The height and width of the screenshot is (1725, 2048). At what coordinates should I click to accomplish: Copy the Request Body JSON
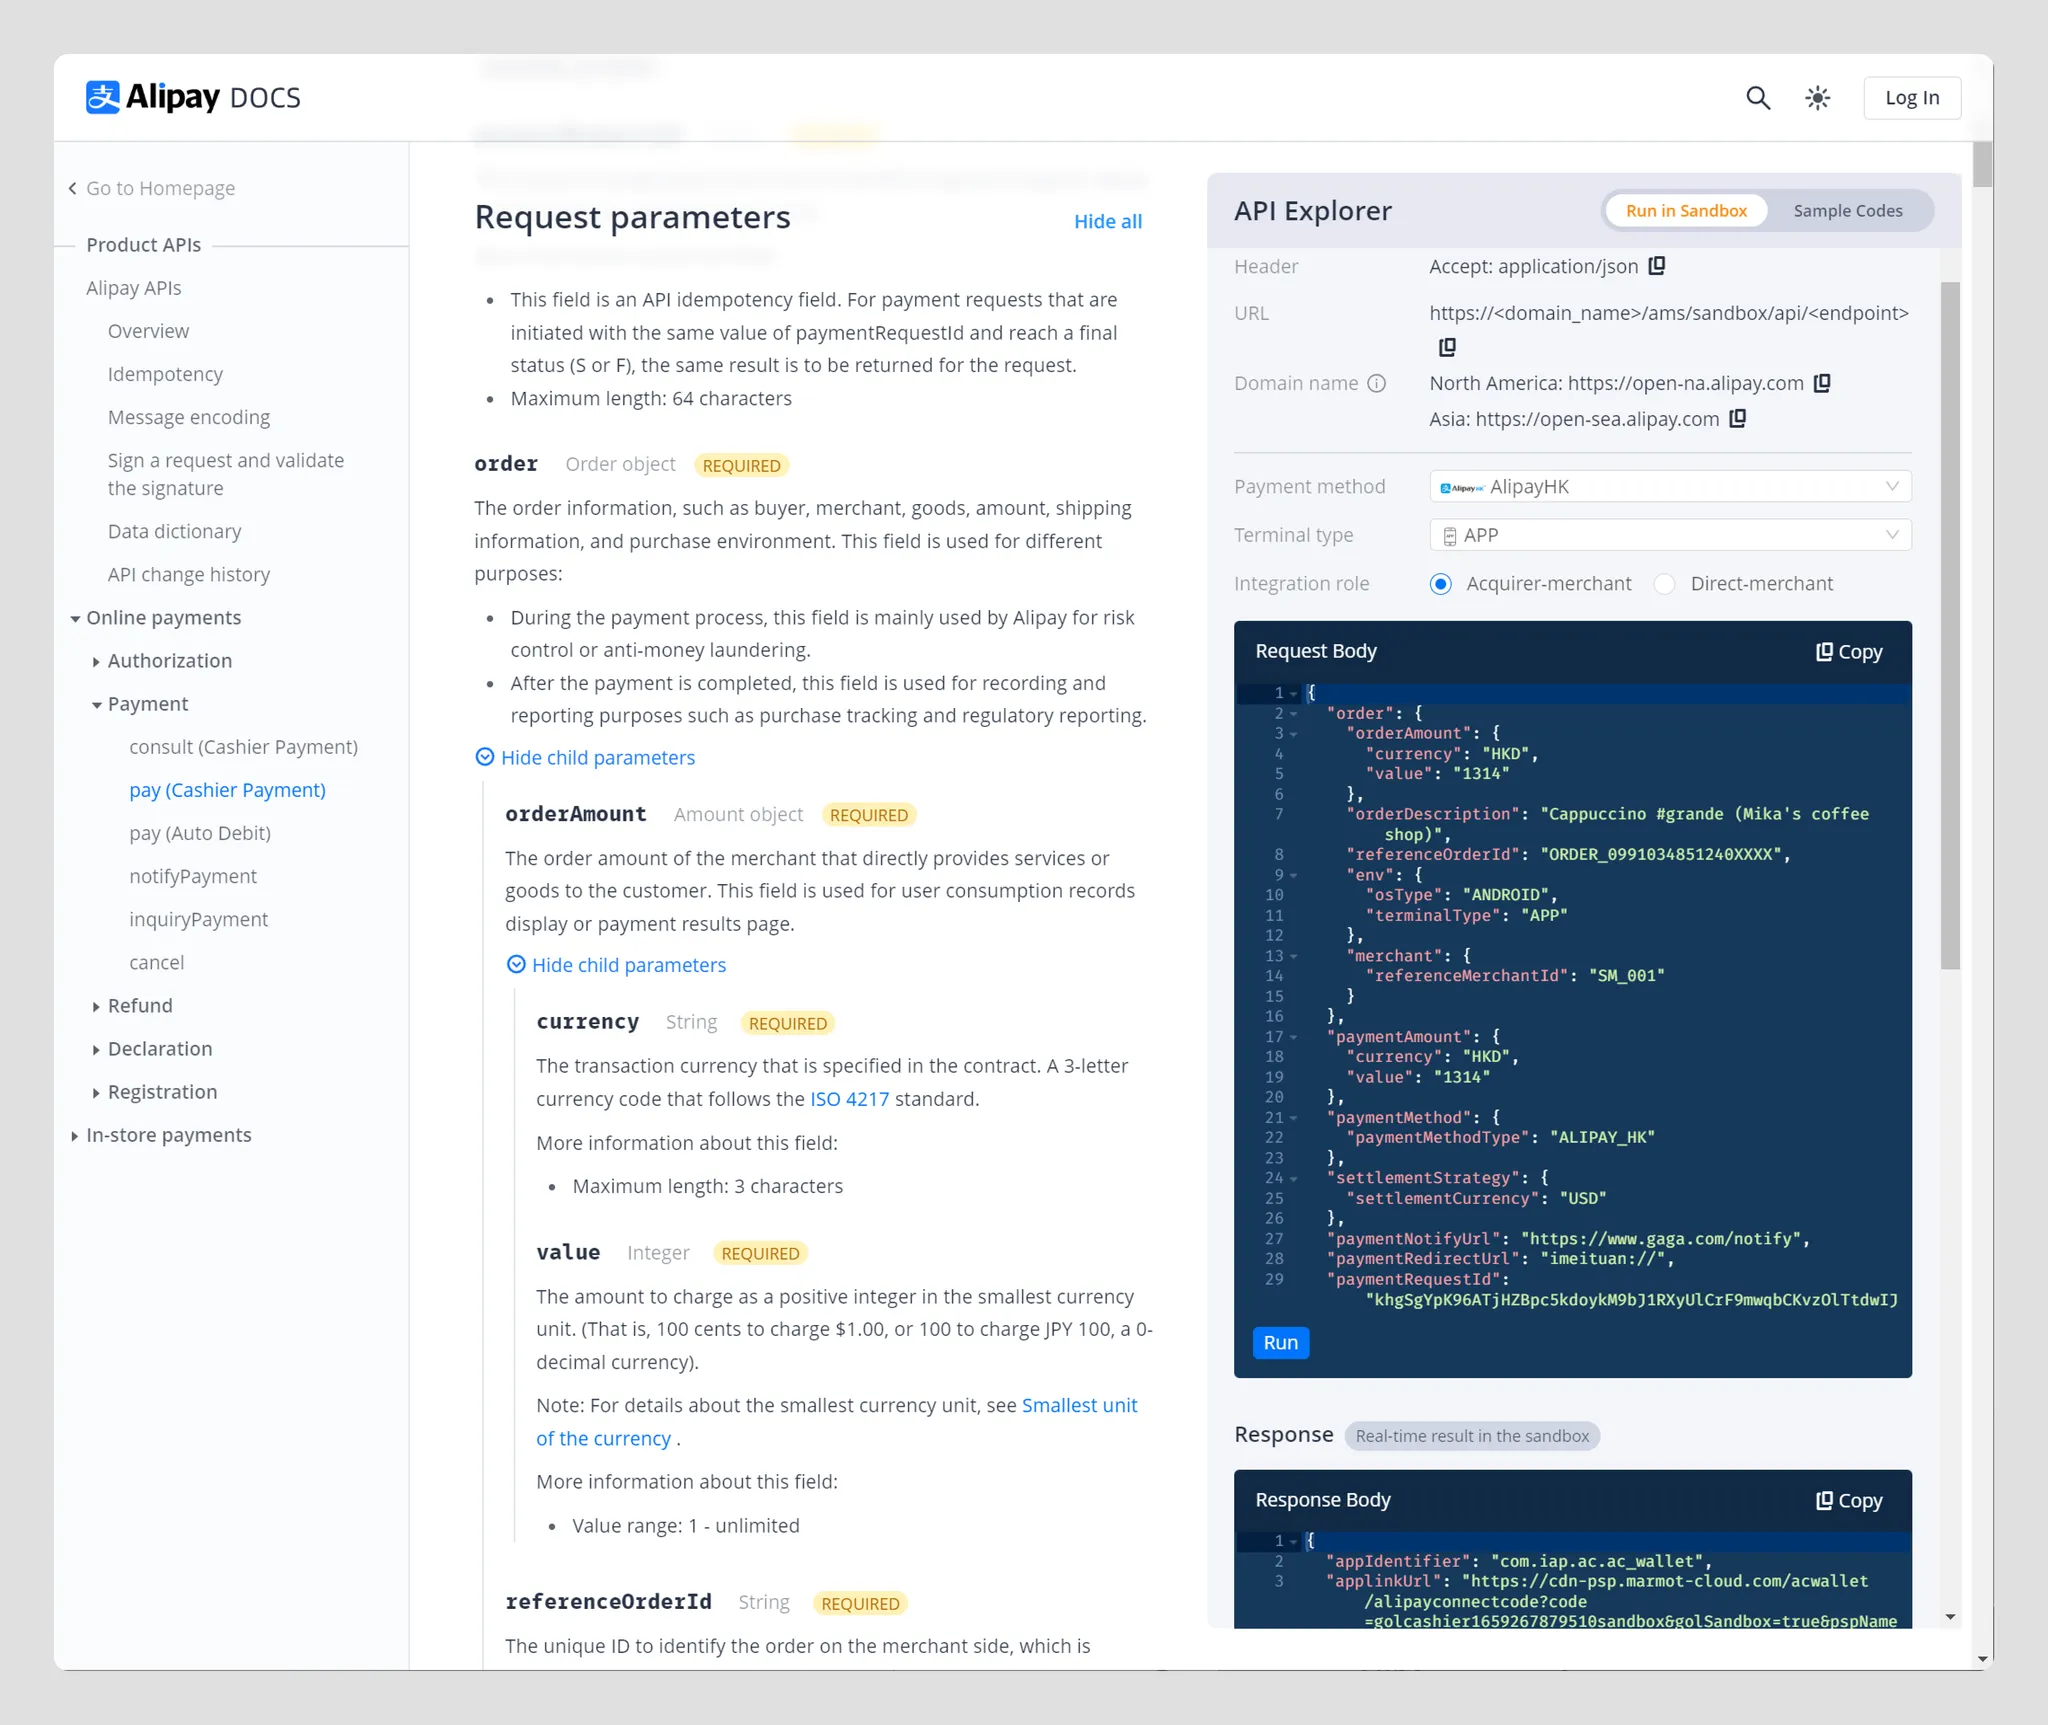[x=1849, y=651]
